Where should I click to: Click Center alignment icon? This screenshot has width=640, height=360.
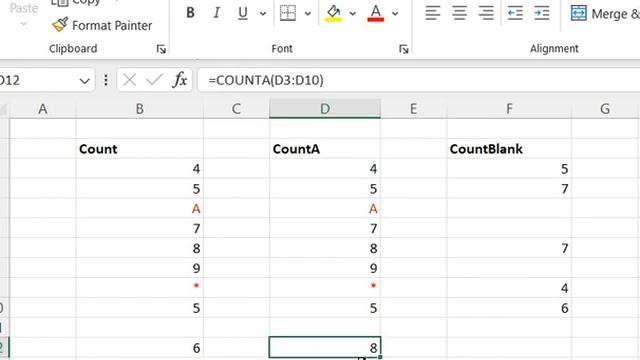(460, 13)
